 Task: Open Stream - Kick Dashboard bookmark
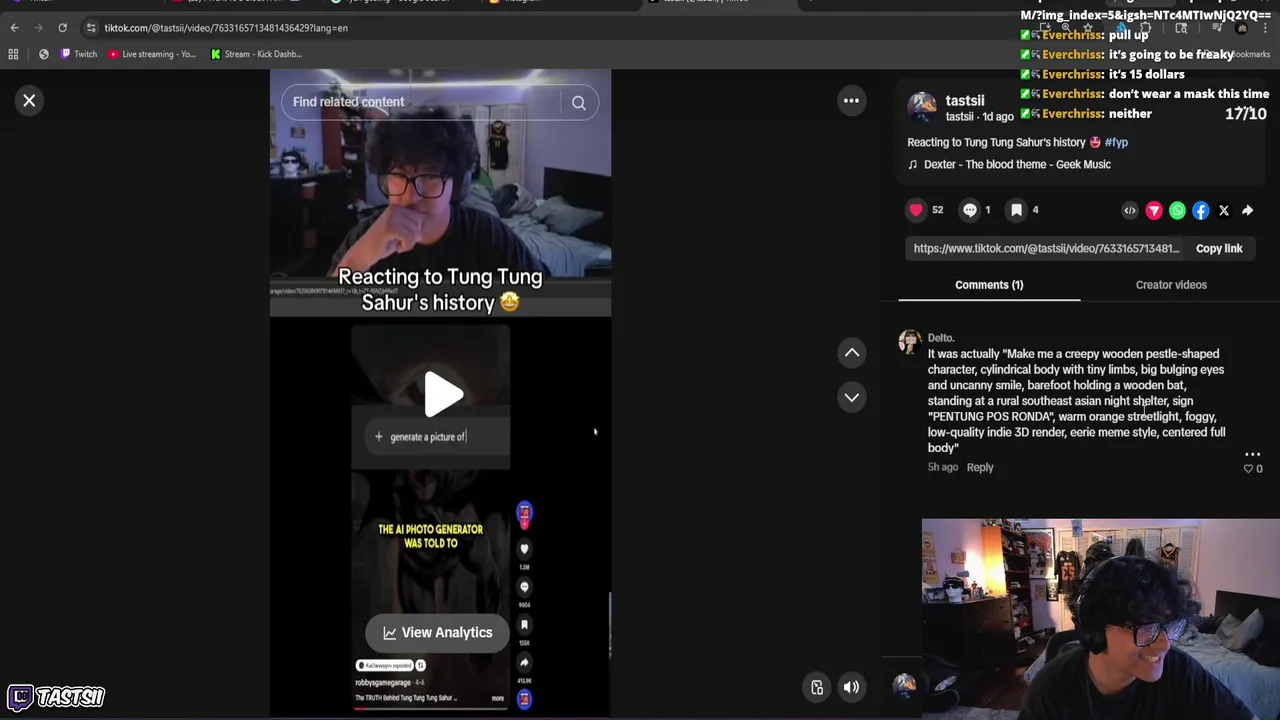point(256,54)
